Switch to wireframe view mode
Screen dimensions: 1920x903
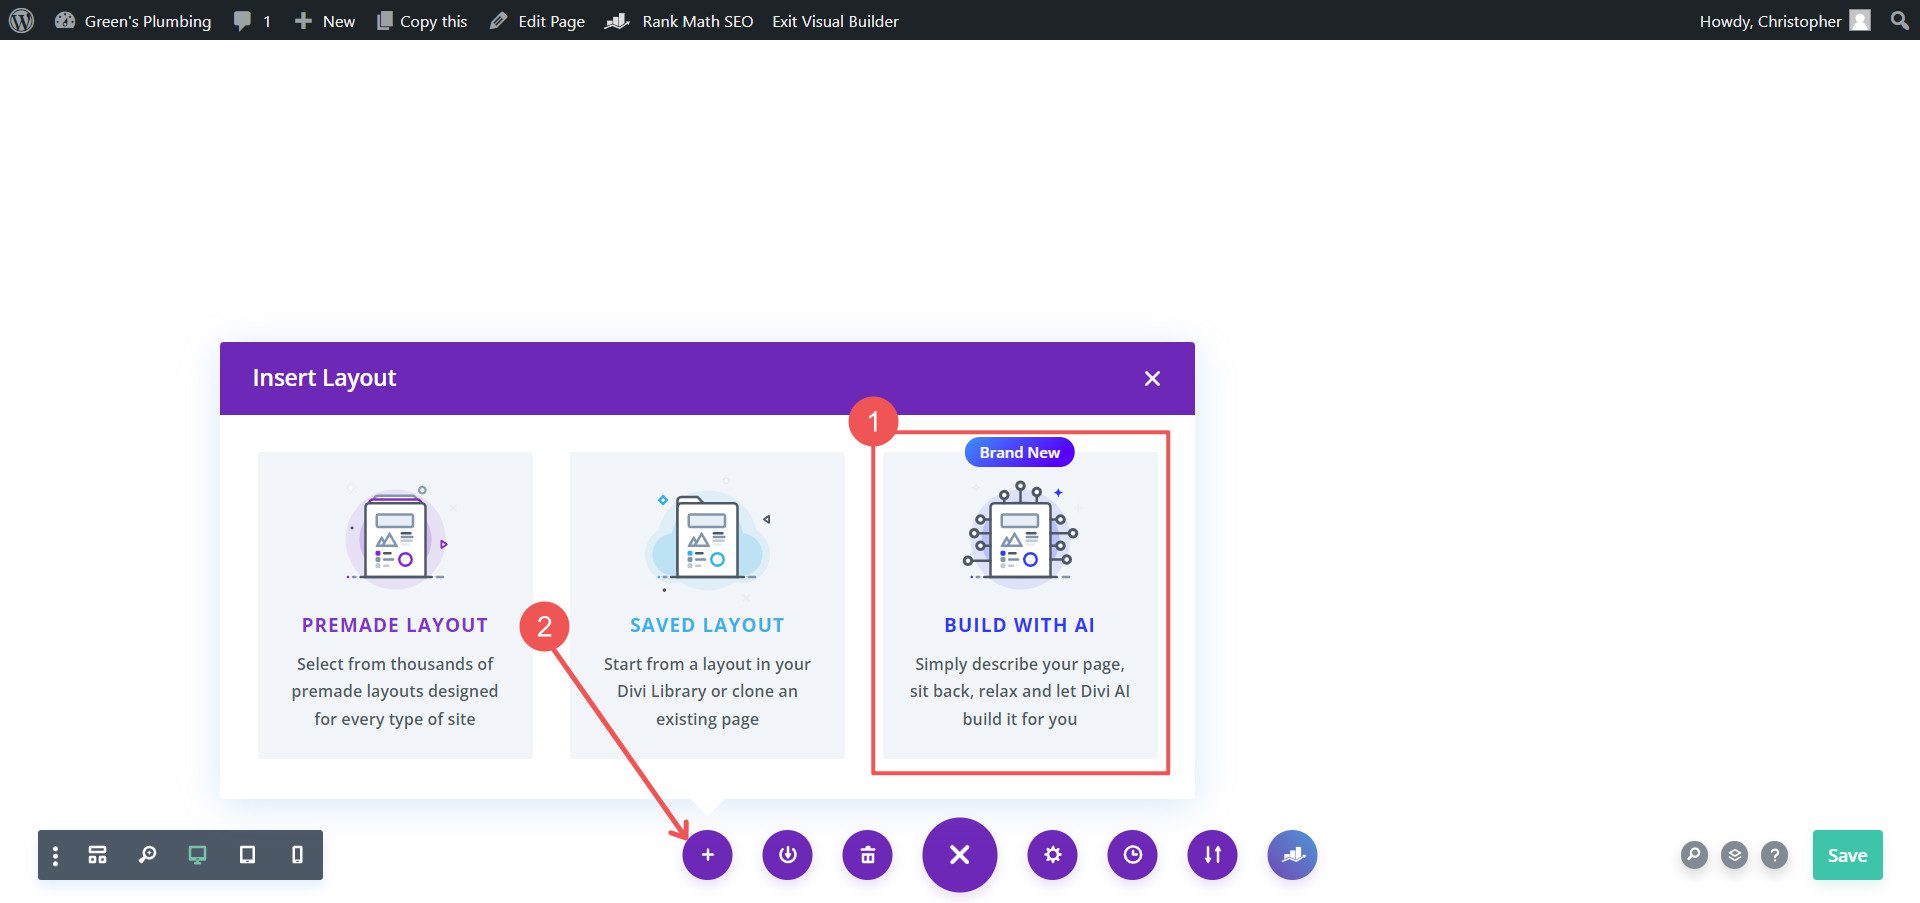click(x=96, y=855)
